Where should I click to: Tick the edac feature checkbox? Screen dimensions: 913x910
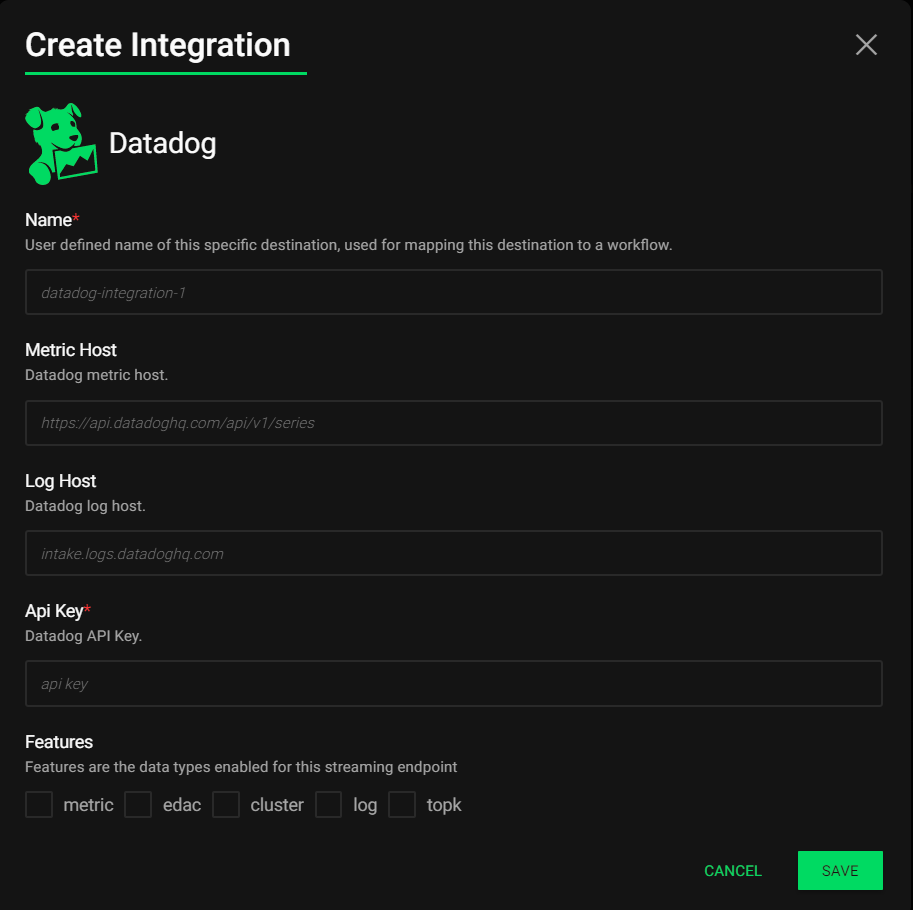[138, 805]
